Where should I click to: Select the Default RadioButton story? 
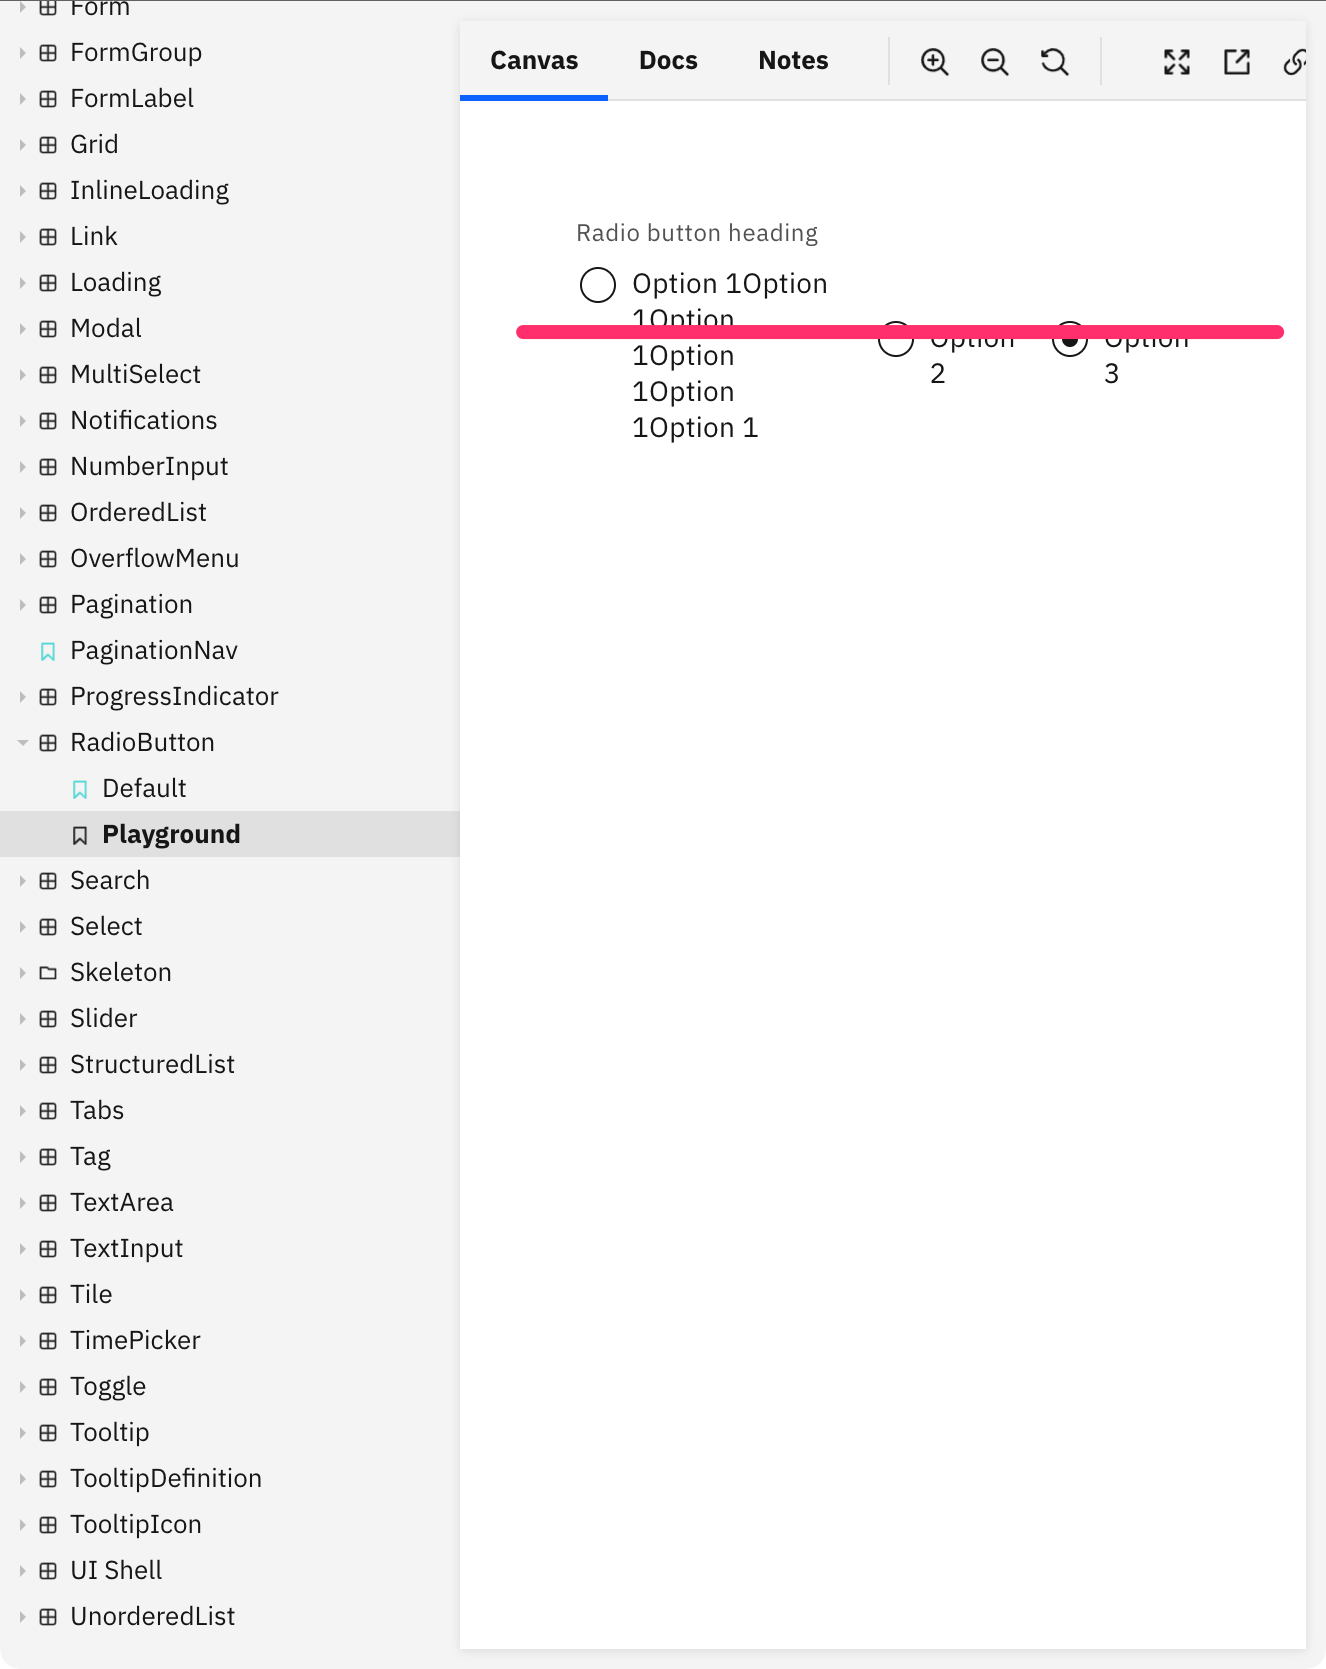tap(144, 788)
